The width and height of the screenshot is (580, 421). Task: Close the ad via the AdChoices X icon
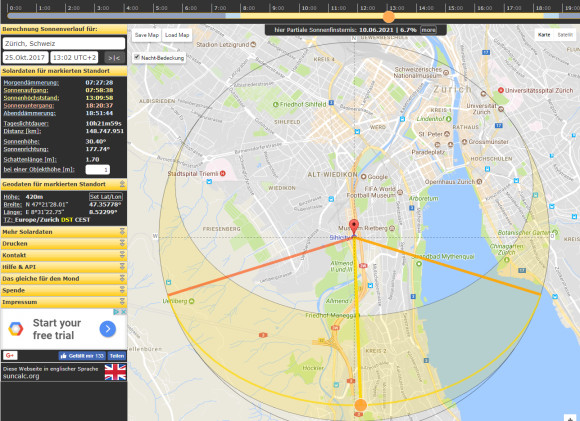point(124,312)
